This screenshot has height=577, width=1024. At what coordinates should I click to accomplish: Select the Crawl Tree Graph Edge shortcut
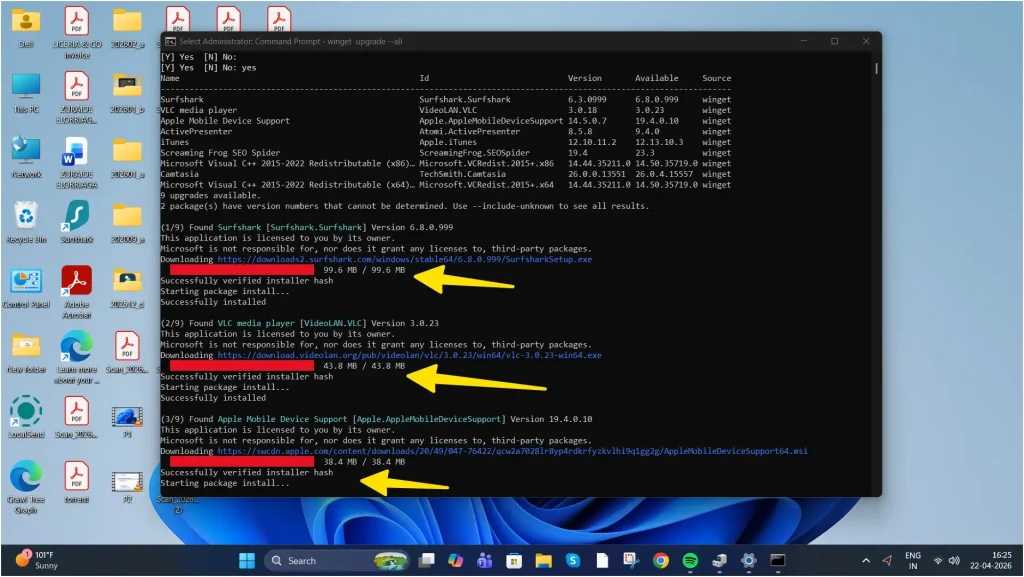click(x=26, y=487)
